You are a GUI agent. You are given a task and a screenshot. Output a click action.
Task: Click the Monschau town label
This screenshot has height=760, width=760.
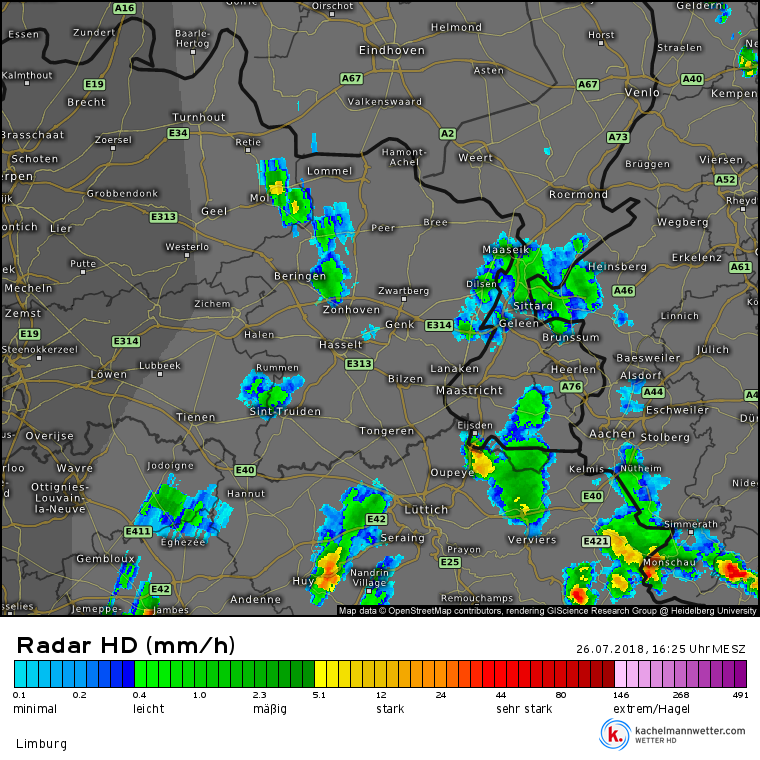(669, 562)
